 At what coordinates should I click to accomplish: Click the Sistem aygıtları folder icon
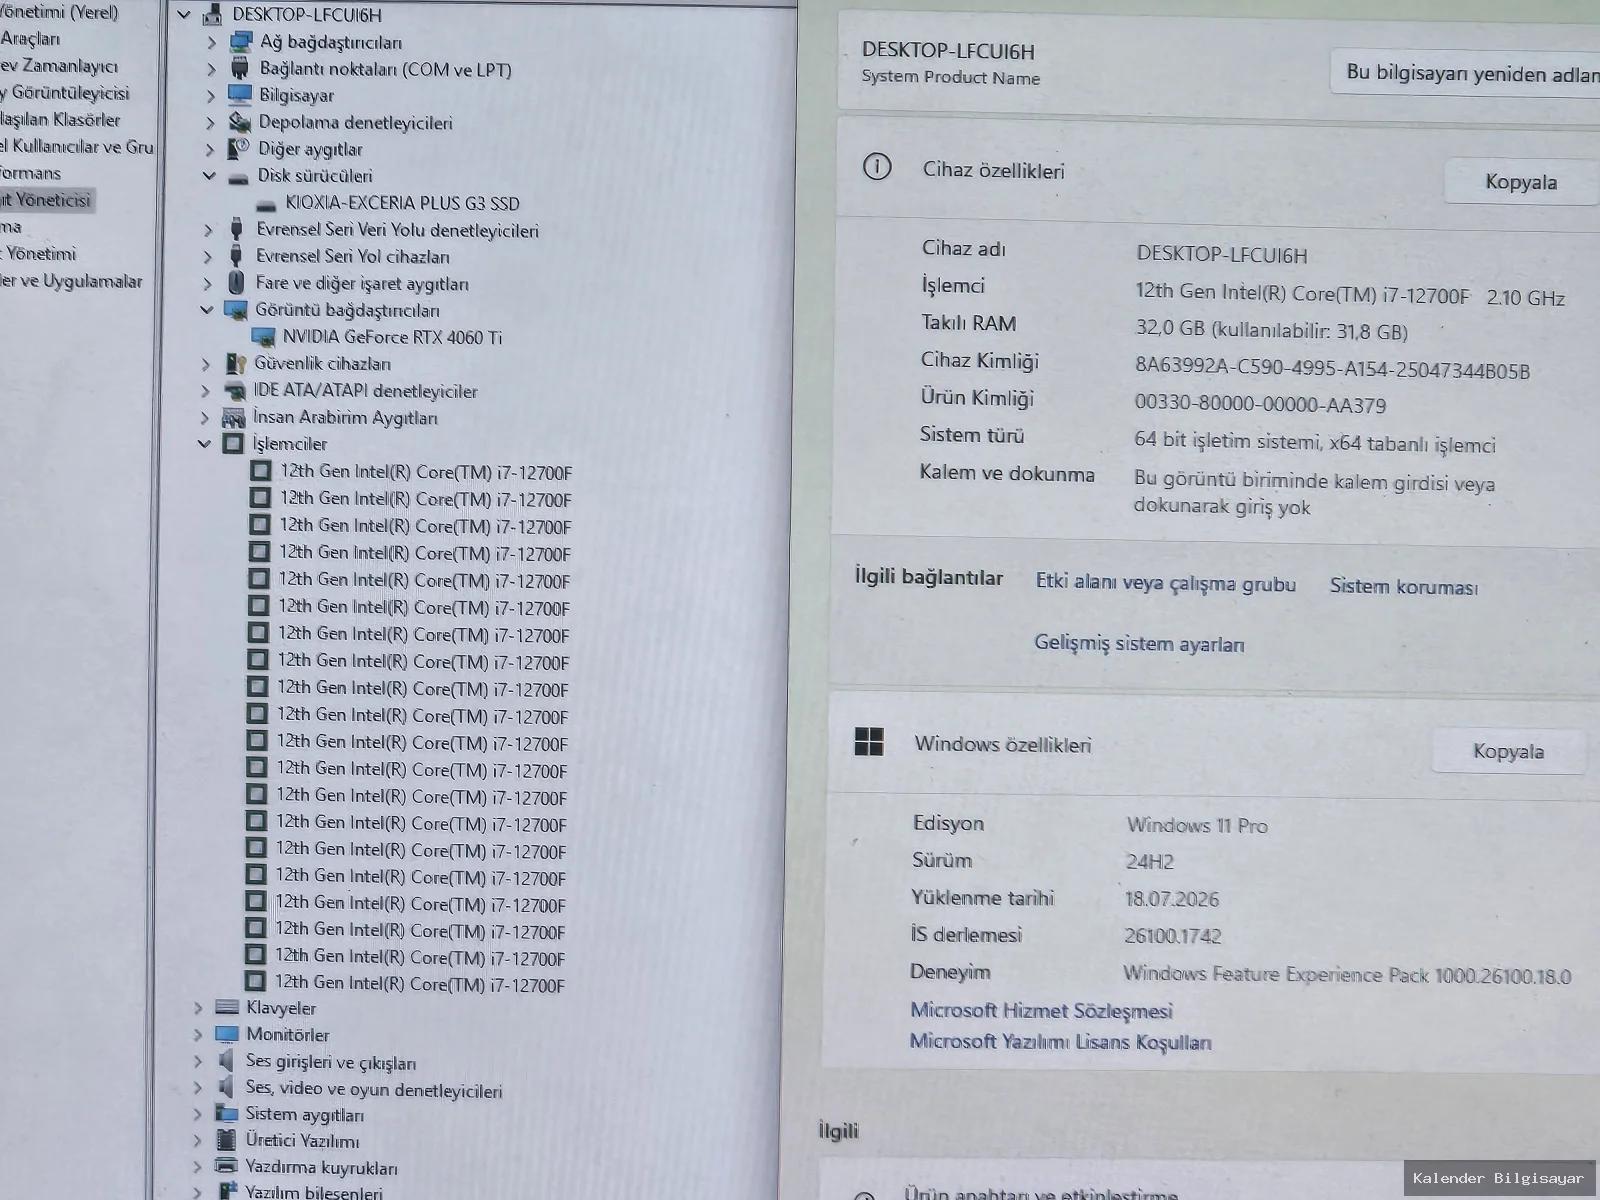coord(227,1114)
